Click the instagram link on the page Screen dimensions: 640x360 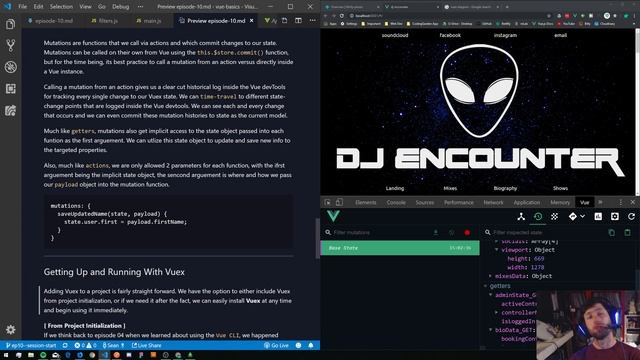coord(505,35)
